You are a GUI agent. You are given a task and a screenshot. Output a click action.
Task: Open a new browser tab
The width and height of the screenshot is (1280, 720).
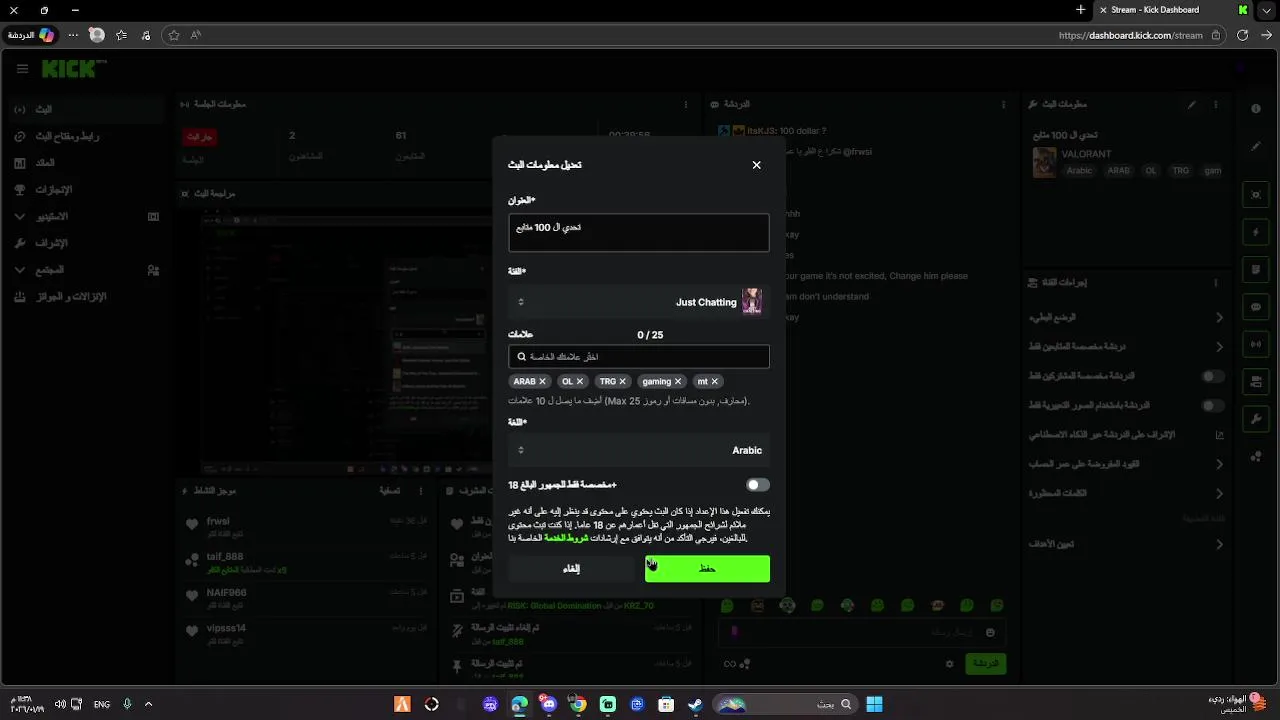1080,10
